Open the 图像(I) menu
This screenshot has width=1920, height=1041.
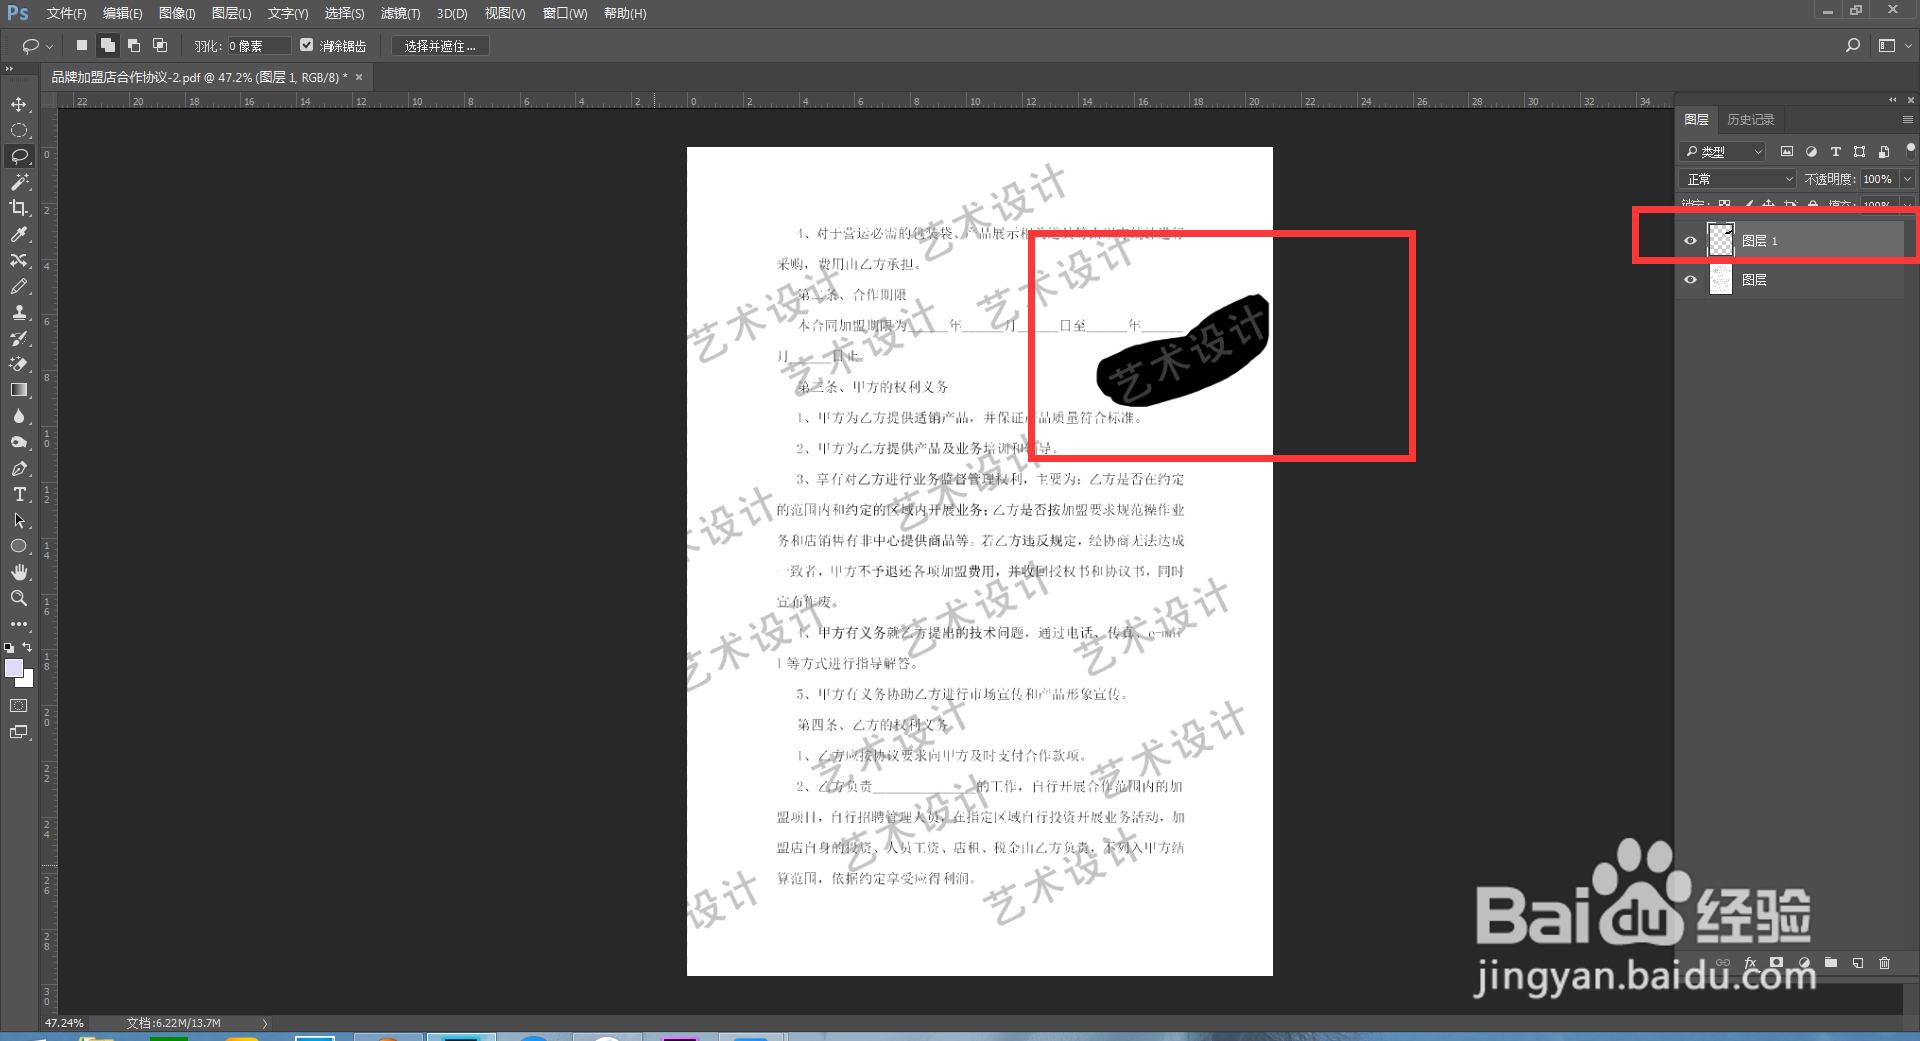coord(177,13)
